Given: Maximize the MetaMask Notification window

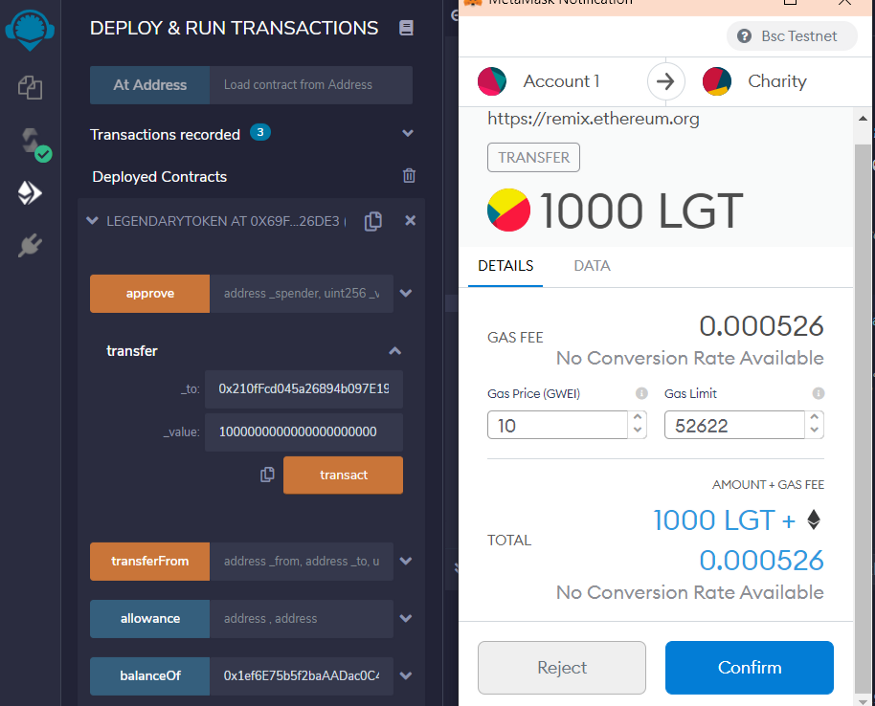Looking at the screenshot, I should tap(790, 3).
